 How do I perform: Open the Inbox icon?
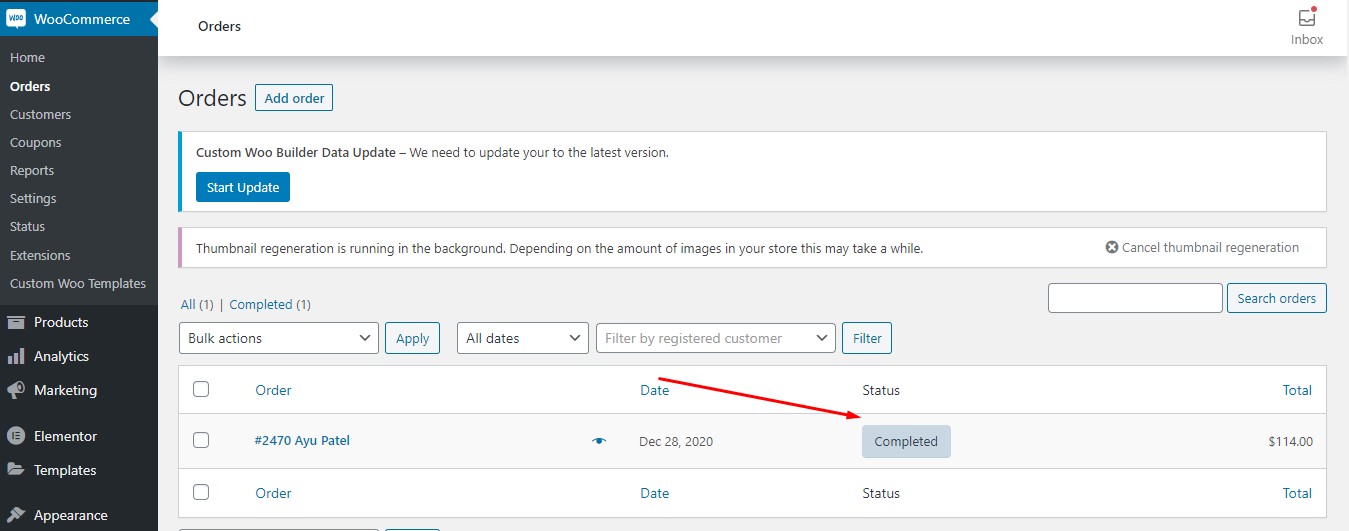coord(1306,17)
